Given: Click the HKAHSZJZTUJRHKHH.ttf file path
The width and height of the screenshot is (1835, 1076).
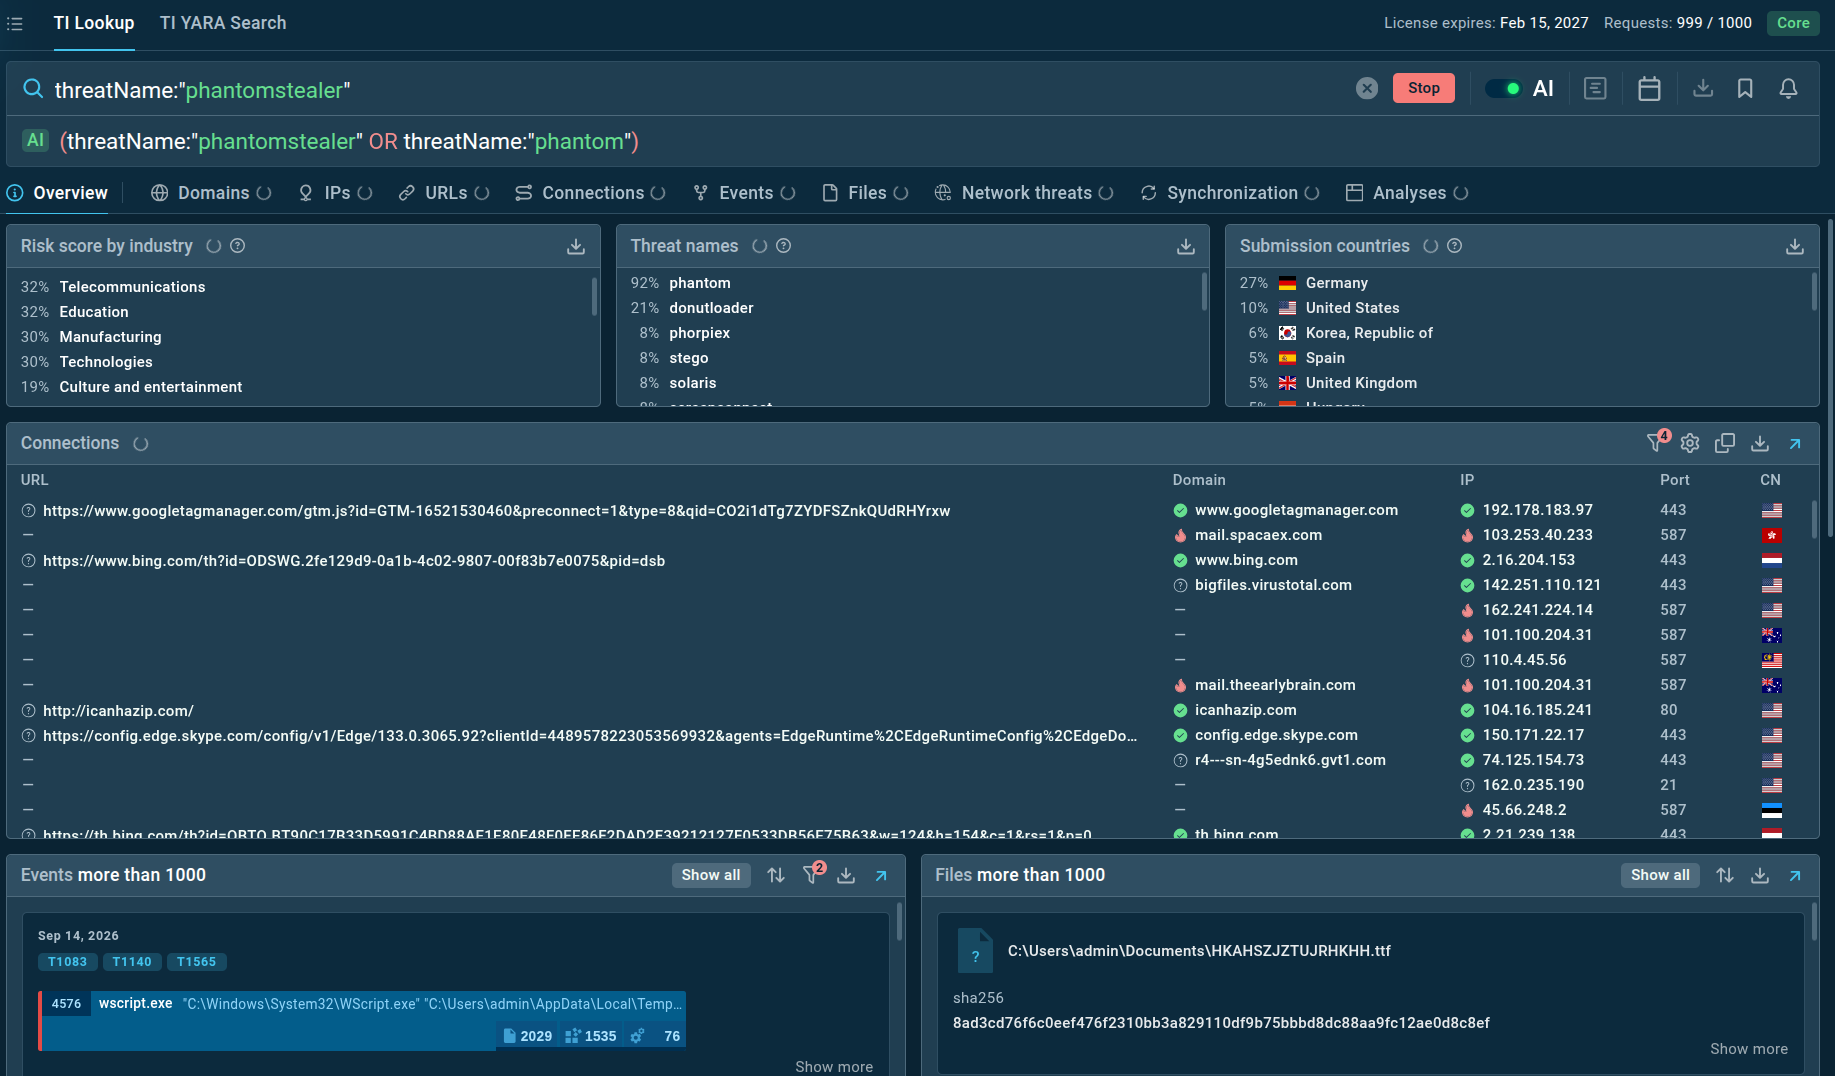Looking at the screenshot, I should click(1199, 951).
